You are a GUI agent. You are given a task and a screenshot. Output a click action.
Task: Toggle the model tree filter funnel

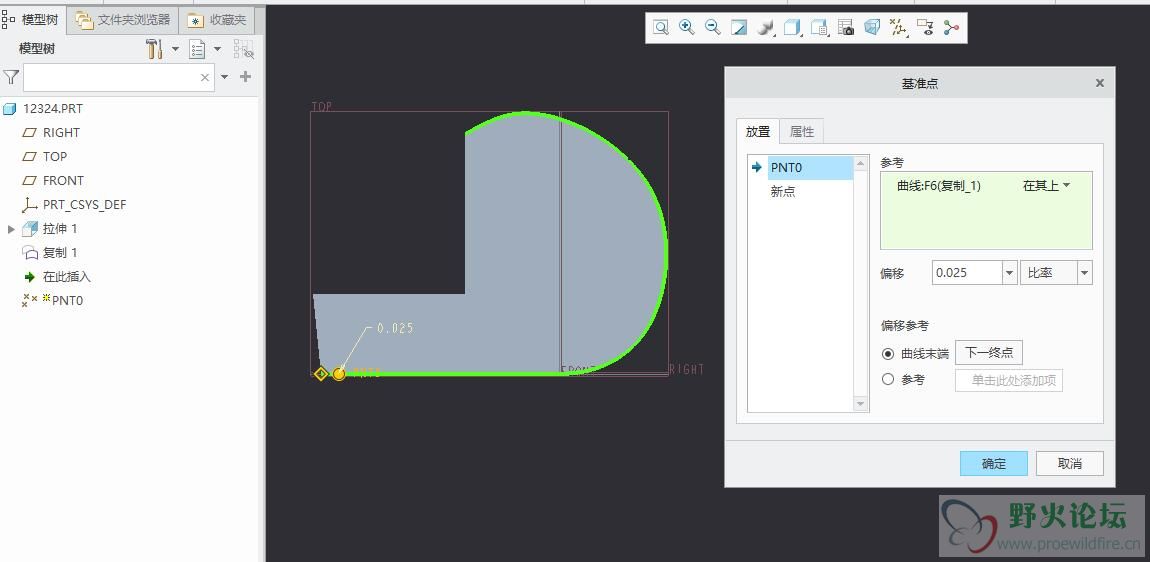tap(11, 77)
